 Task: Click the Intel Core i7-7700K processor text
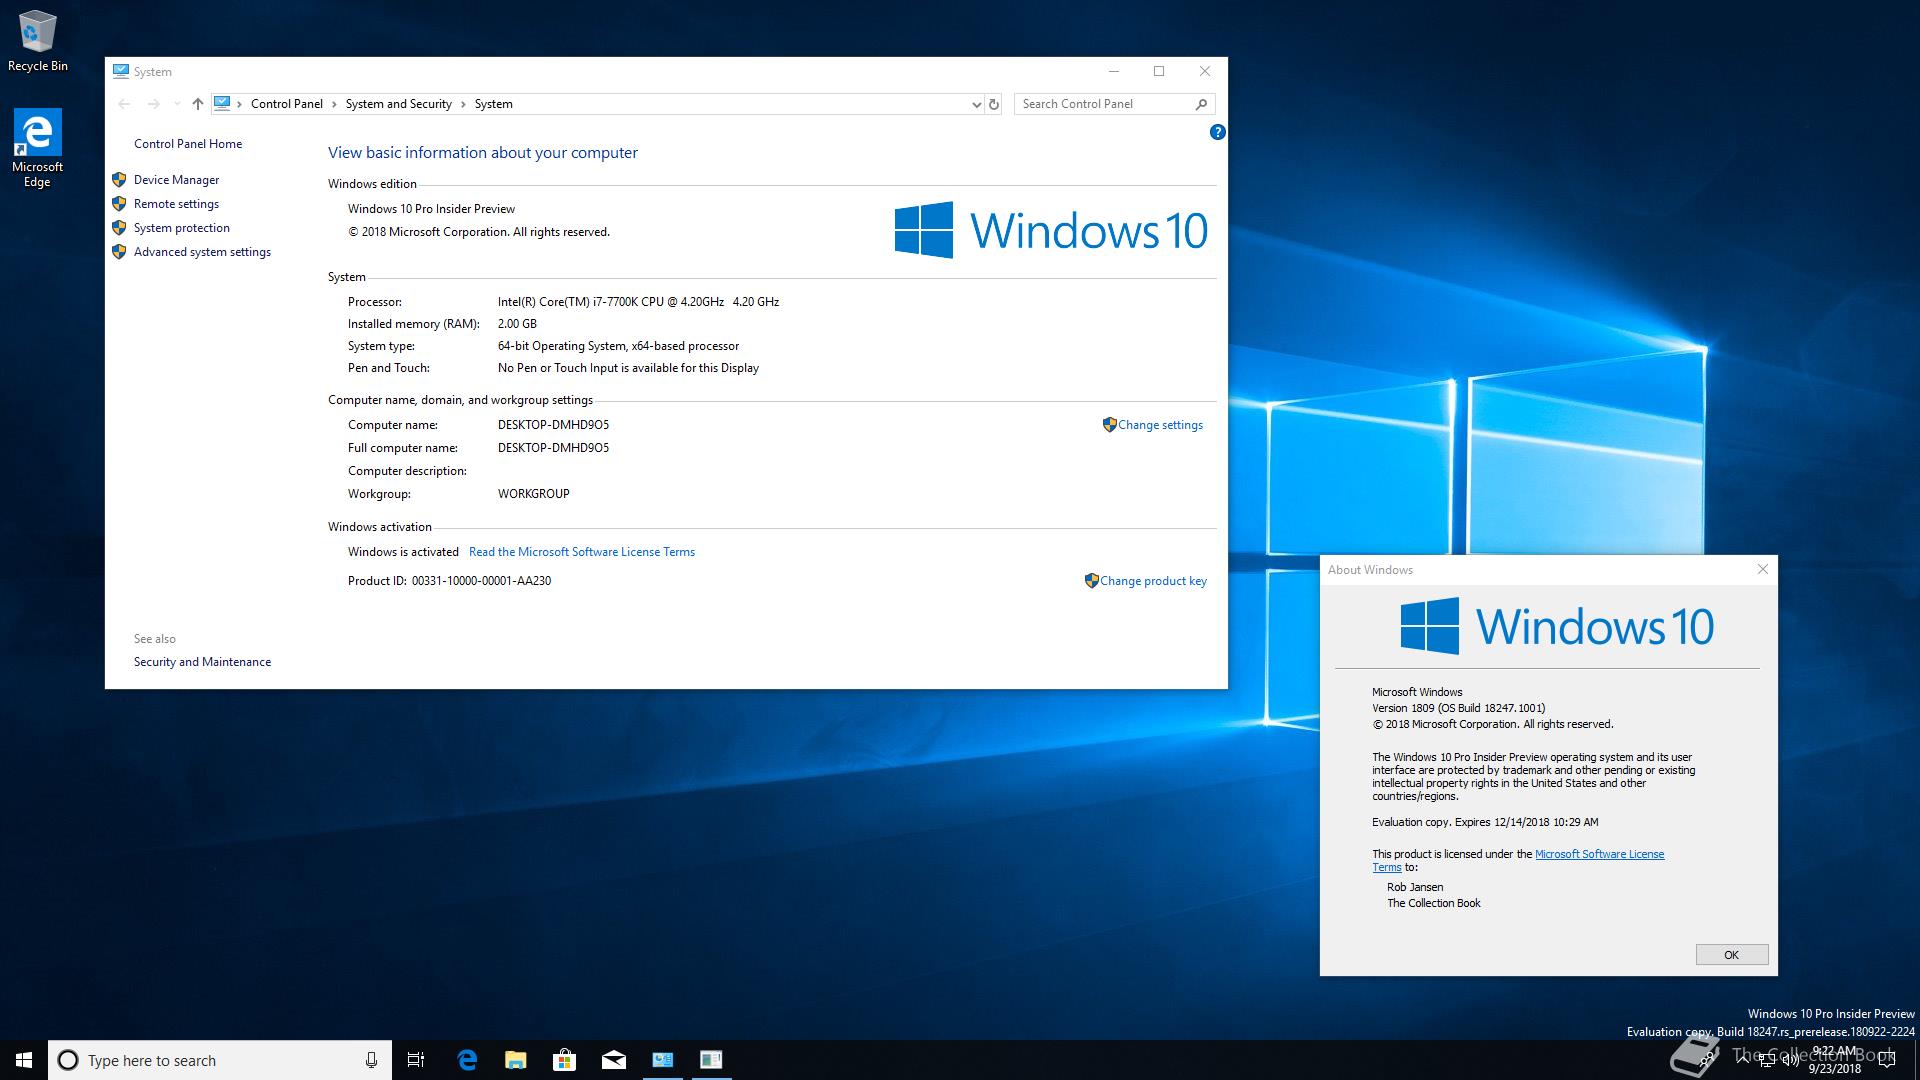pyautogui.click(x=638, y=302)
